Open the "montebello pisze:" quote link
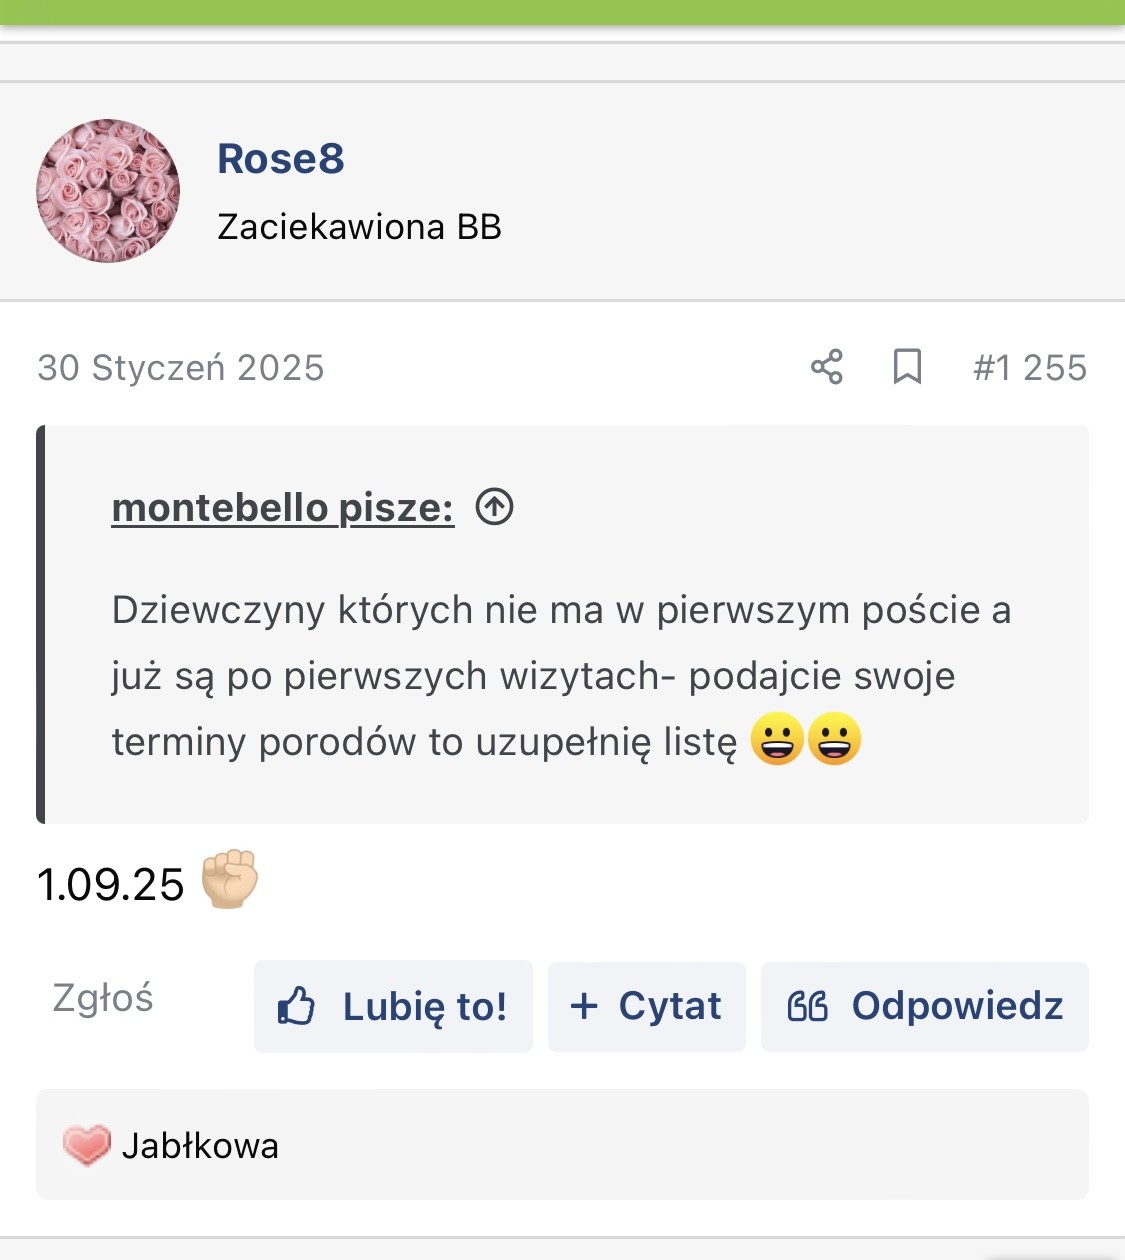Image resolution: width=1125 pixels, height=1260 pixels. pyautogui.click(x=283, y=508)
